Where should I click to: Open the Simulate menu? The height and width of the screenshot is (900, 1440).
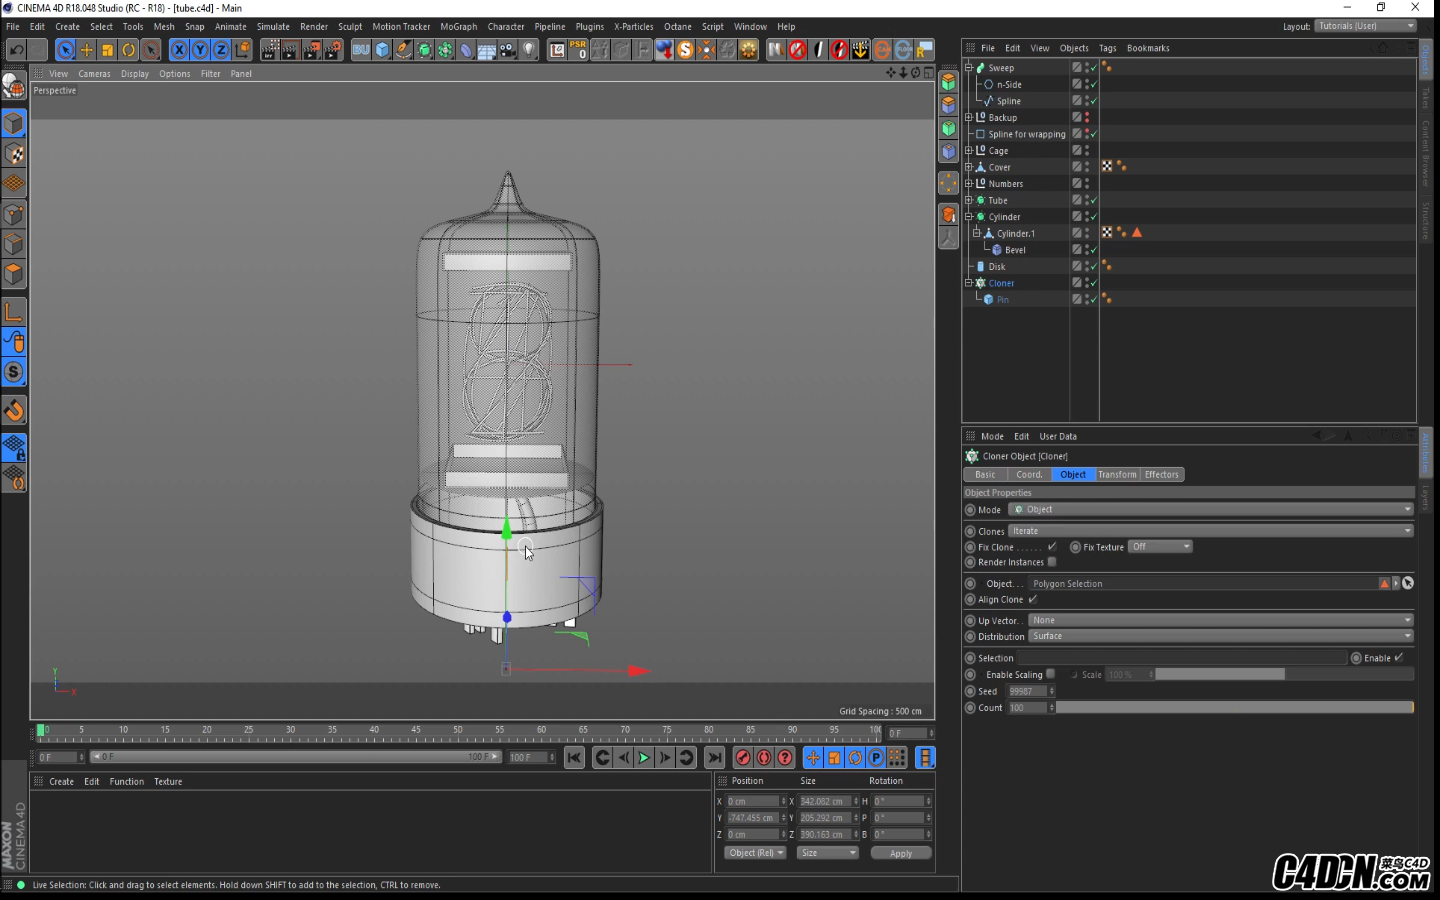(x=273, y=27)
